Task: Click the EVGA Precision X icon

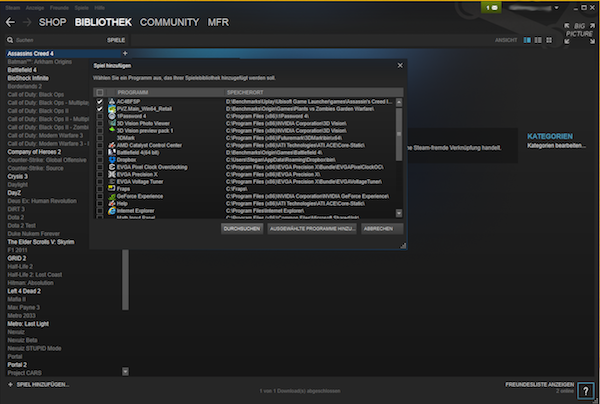Action: tap(112, 174)
